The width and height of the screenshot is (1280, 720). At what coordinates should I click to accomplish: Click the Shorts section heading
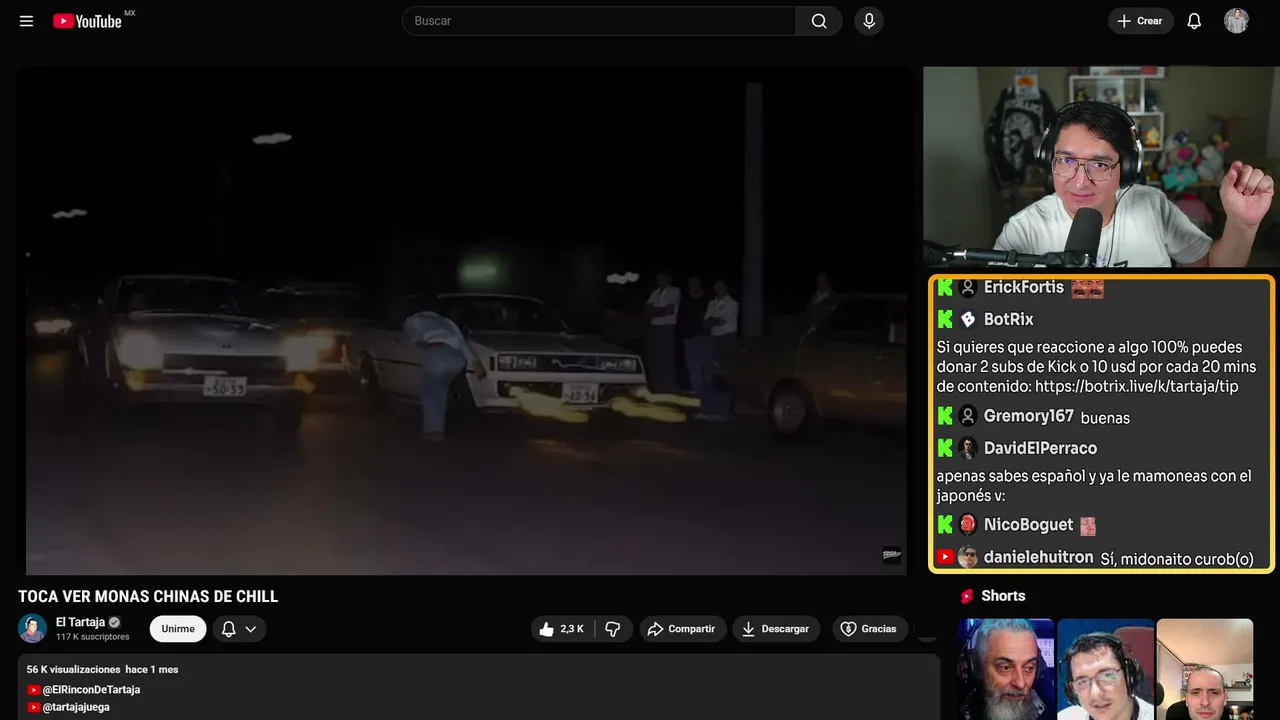point(1003,596)
